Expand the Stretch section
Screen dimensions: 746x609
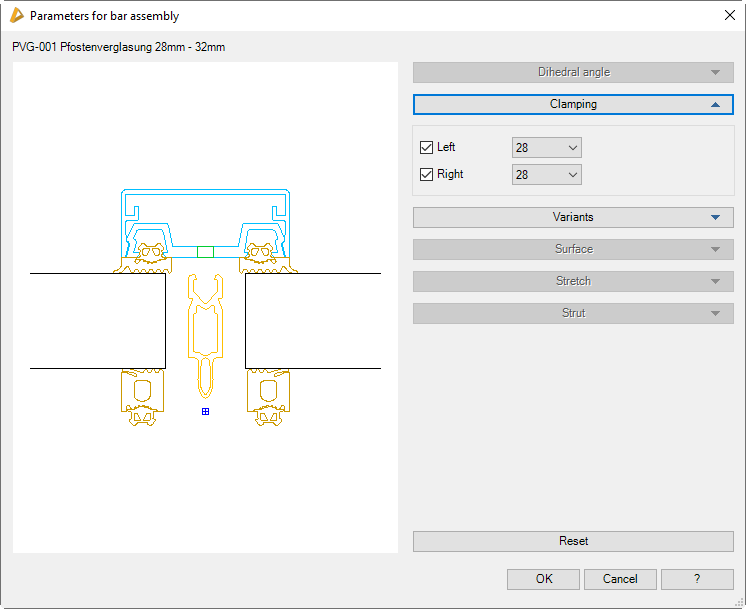pos(573,281)
